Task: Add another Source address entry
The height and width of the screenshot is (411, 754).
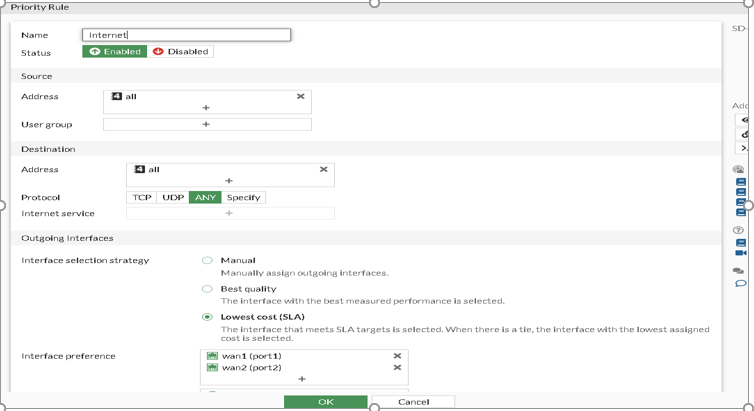Action: tap(206, 108)
